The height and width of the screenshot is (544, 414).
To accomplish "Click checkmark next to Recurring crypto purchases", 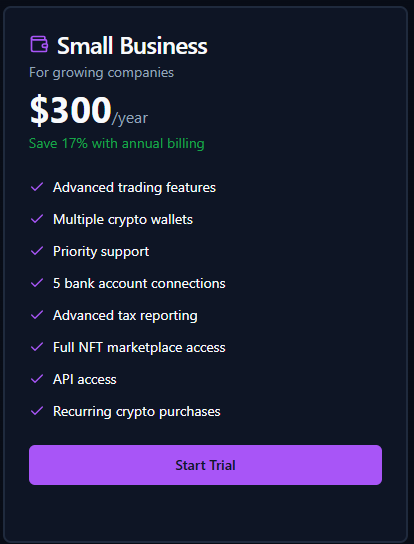I will click(37, 411).
